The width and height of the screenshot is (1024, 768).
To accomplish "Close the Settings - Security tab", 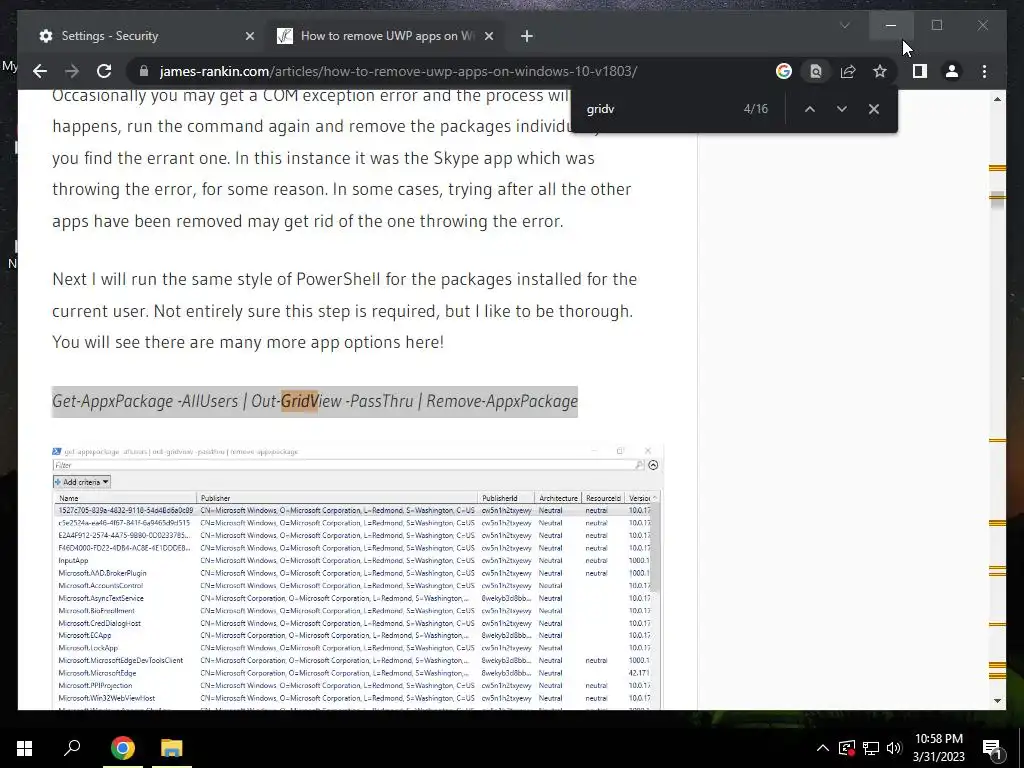I will coord(249,36).
